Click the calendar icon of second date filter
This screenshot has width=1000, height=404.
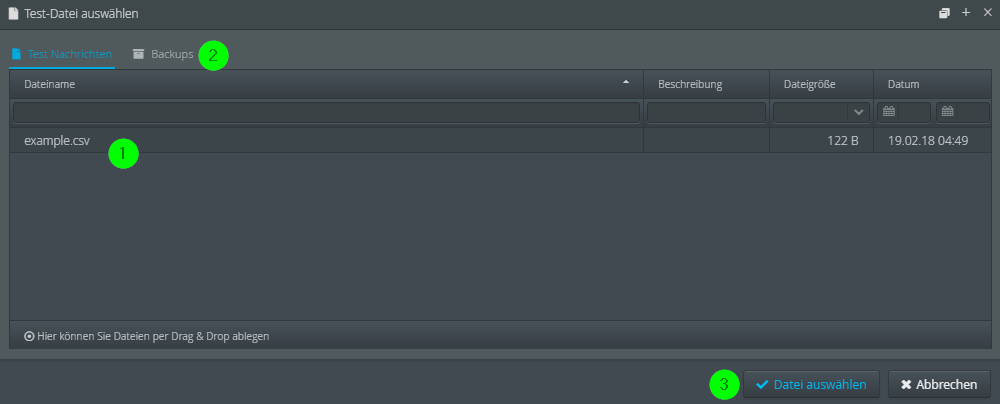click(x=948, y=112)
